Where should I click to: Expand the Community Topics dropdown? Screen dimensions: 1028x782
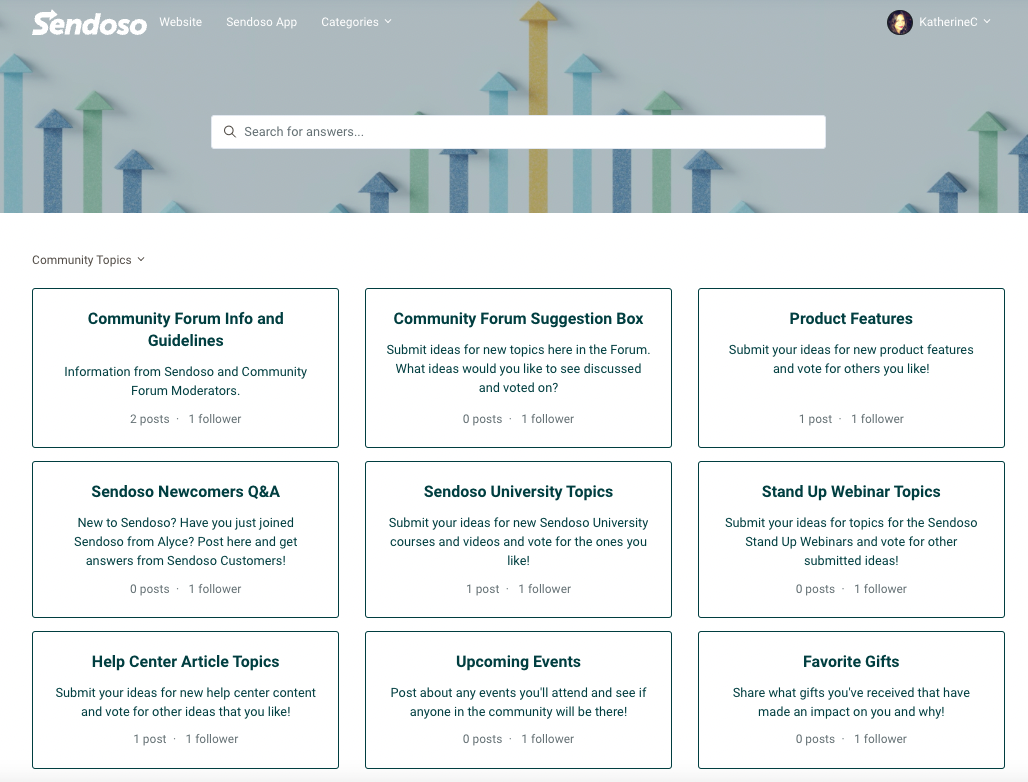click(89, 260)
